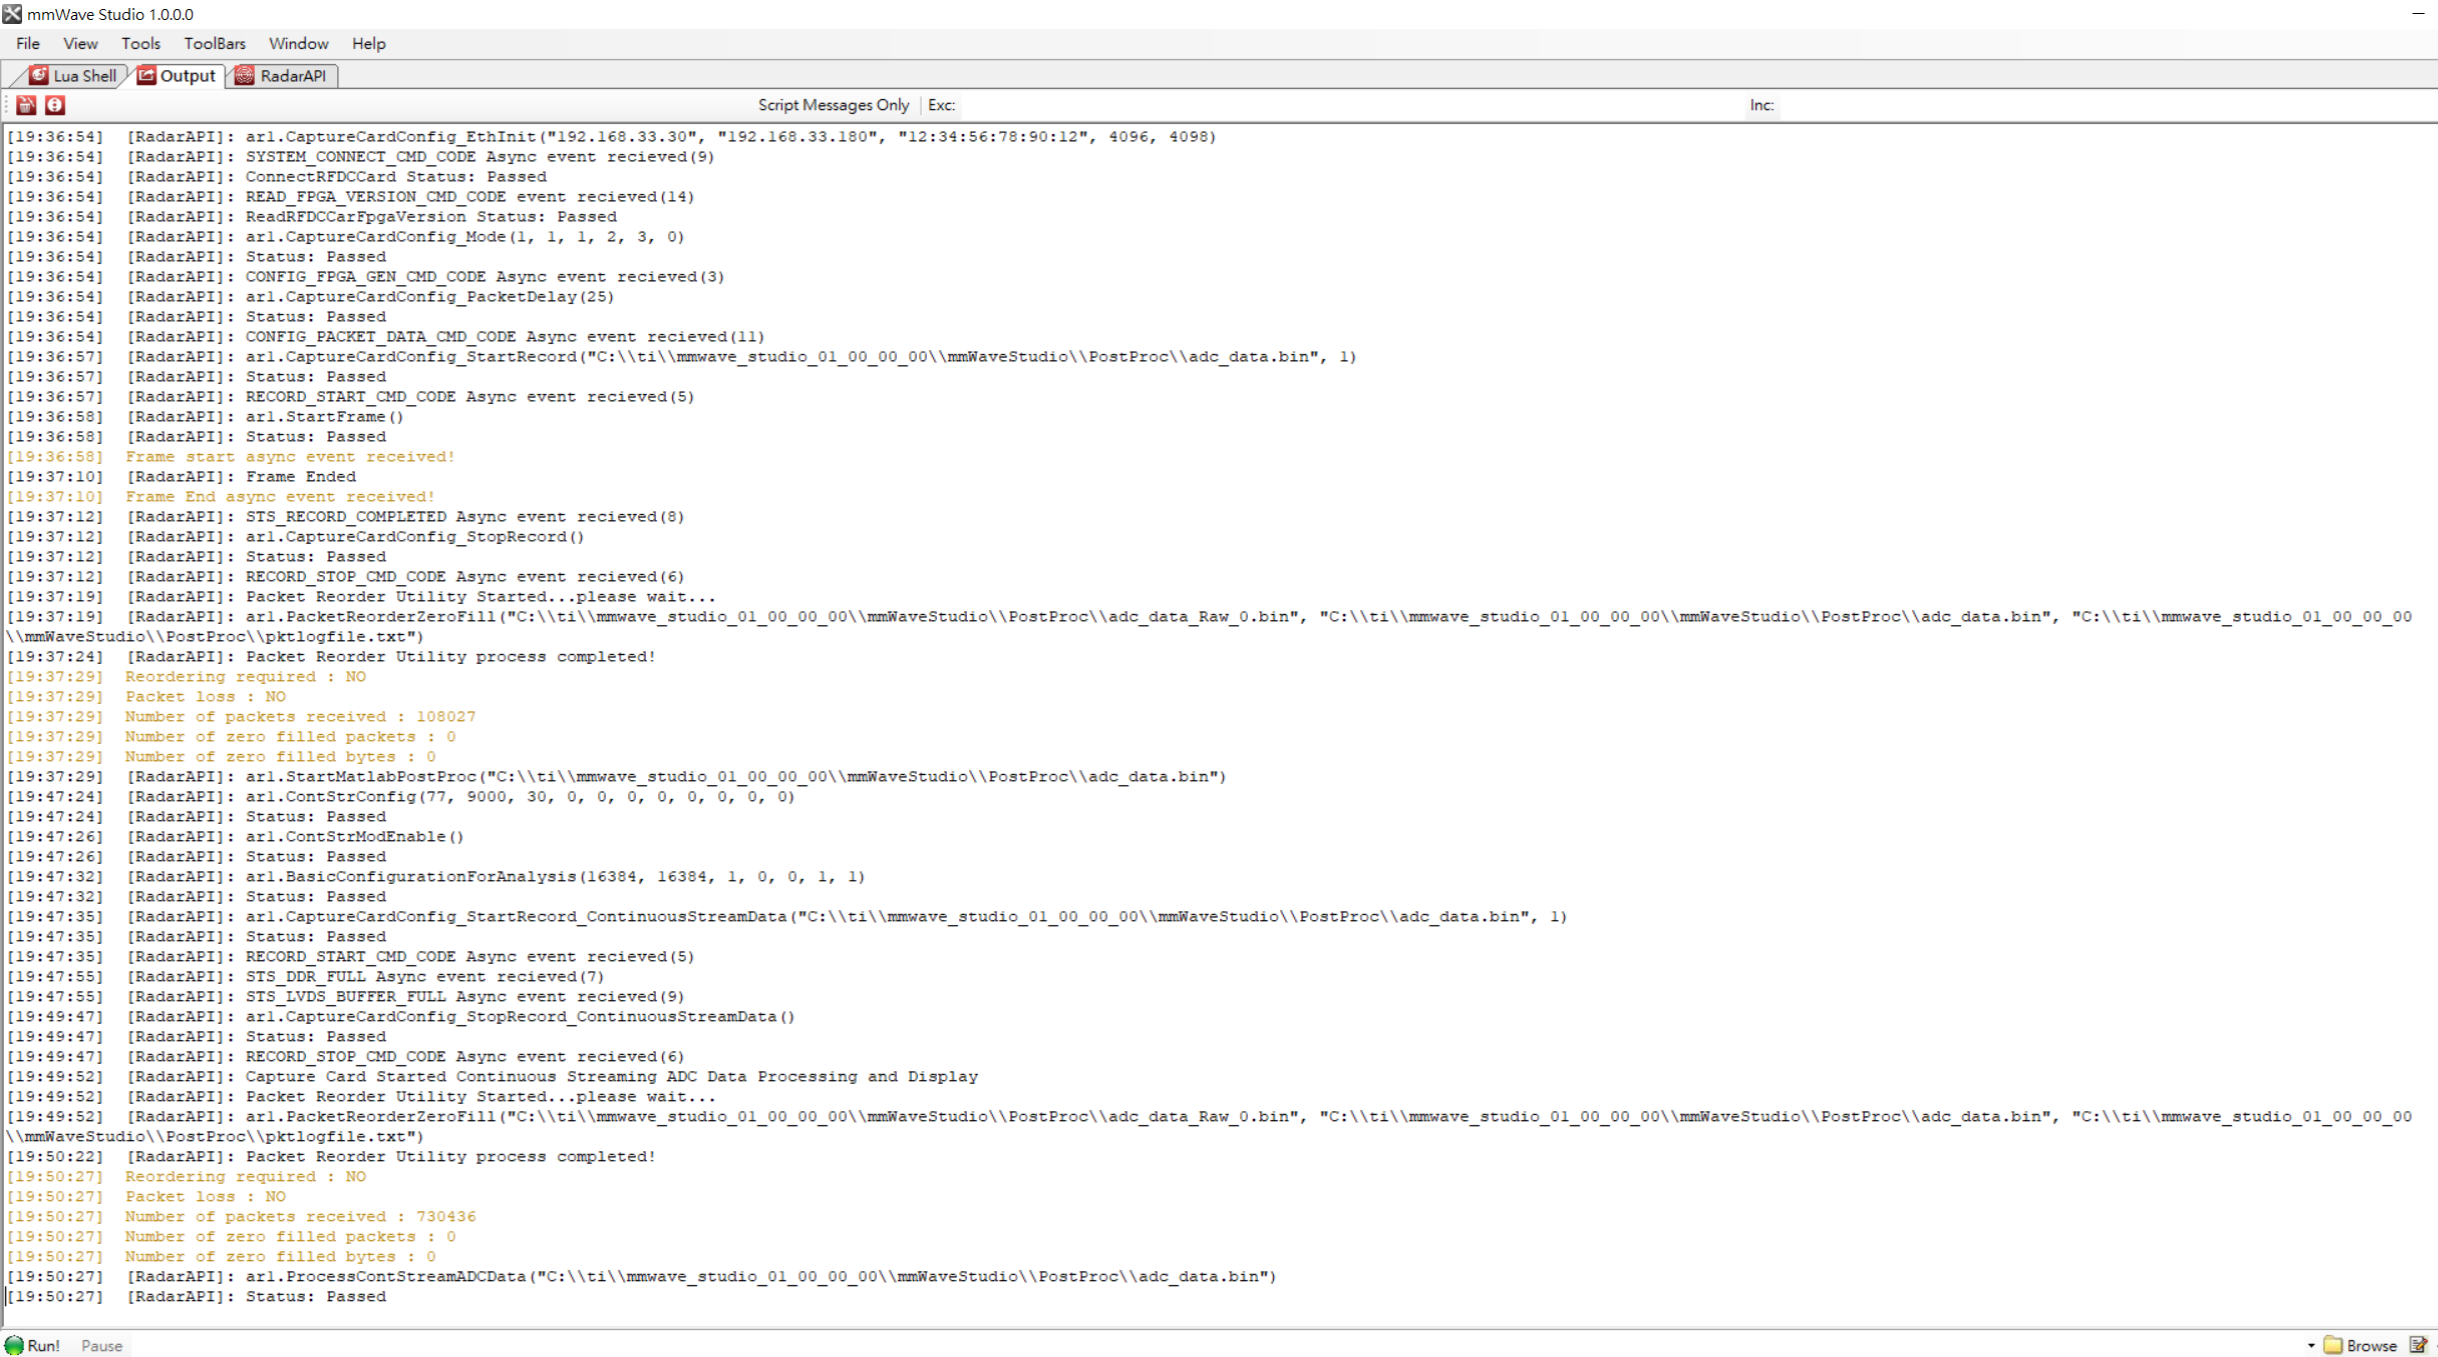Click the last '[19:50:27] Status: Passed' line
Screen dimensions: 2438x1357
196,1297
